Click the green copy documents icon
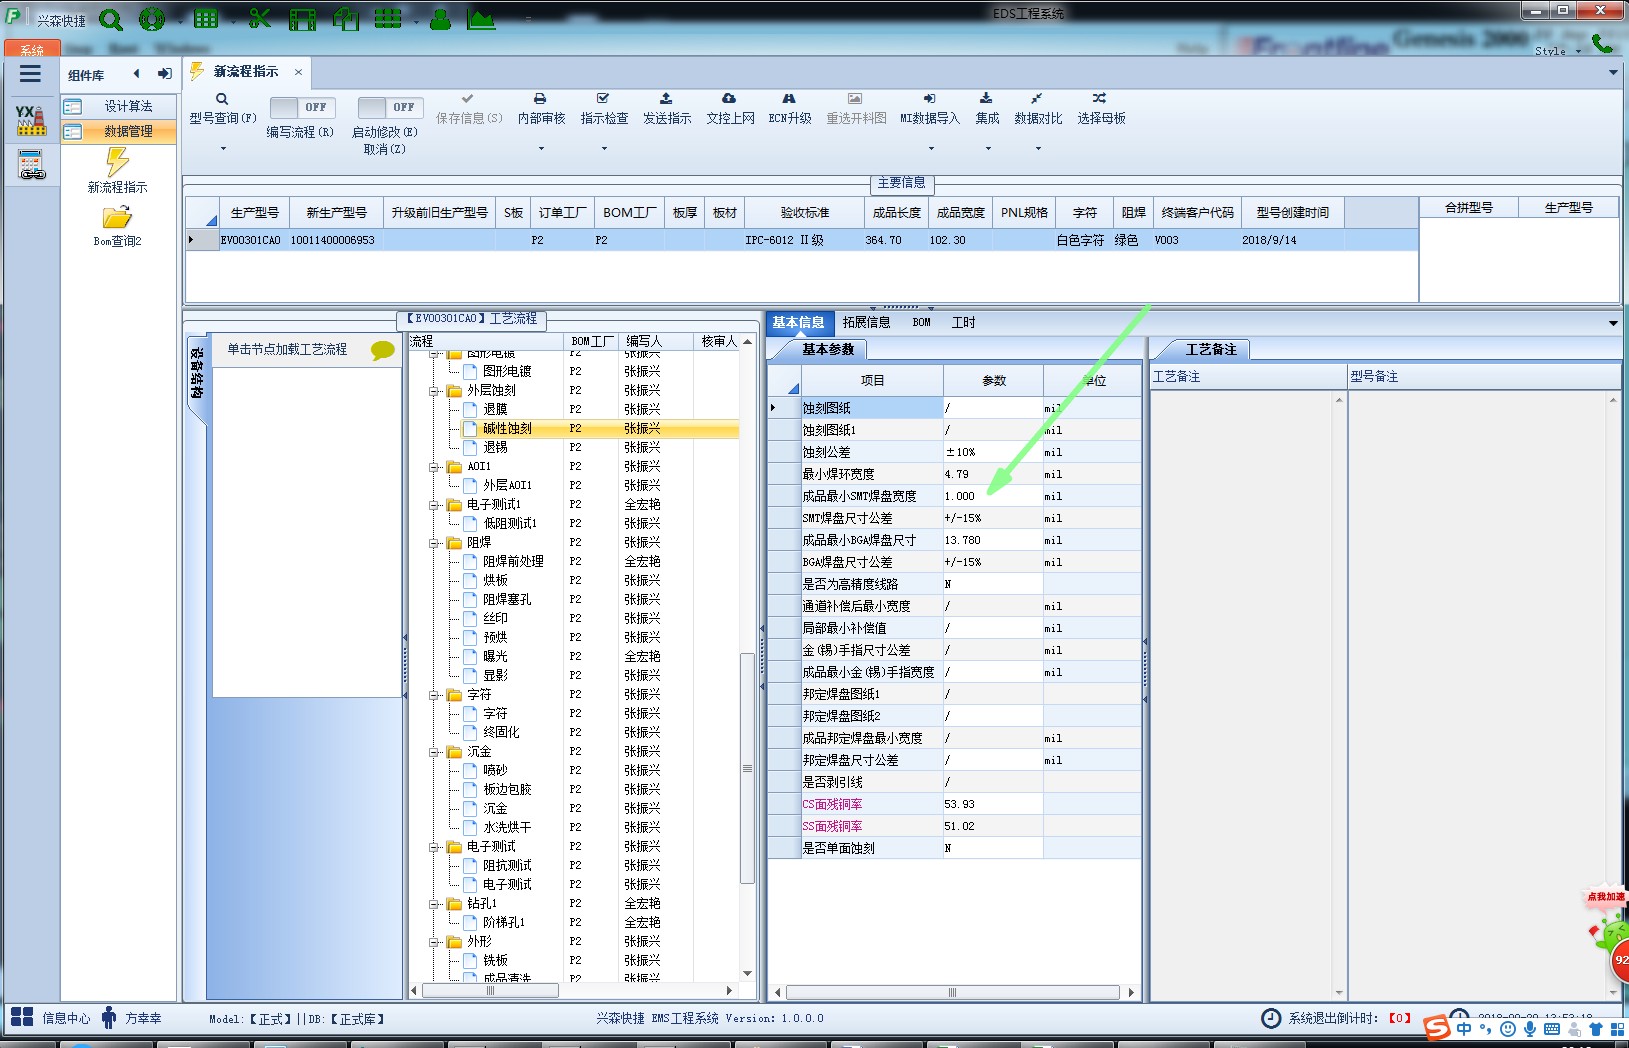This screenshot has width=1629, height=1048. pos(345,19)
